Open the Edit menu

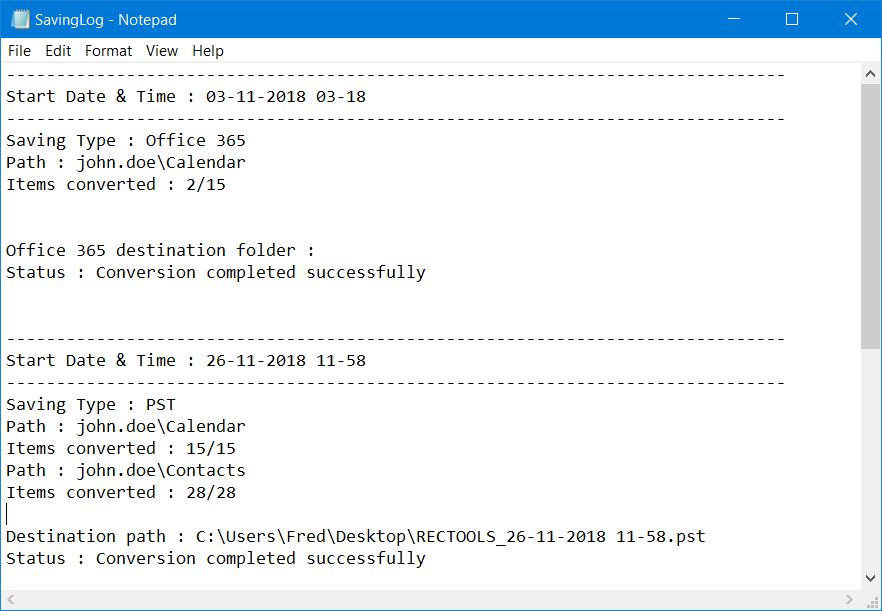[x=58, y=51]
